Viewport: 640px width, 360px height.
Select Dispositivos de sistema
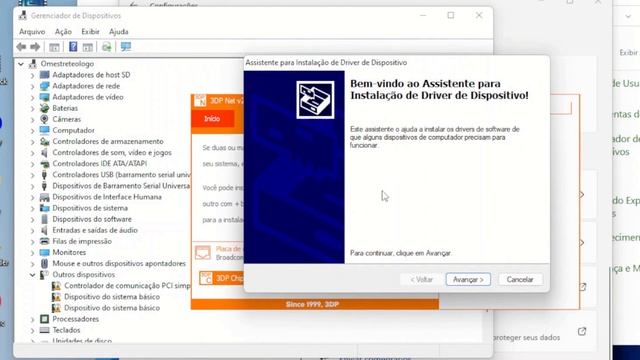coord(90,208)
